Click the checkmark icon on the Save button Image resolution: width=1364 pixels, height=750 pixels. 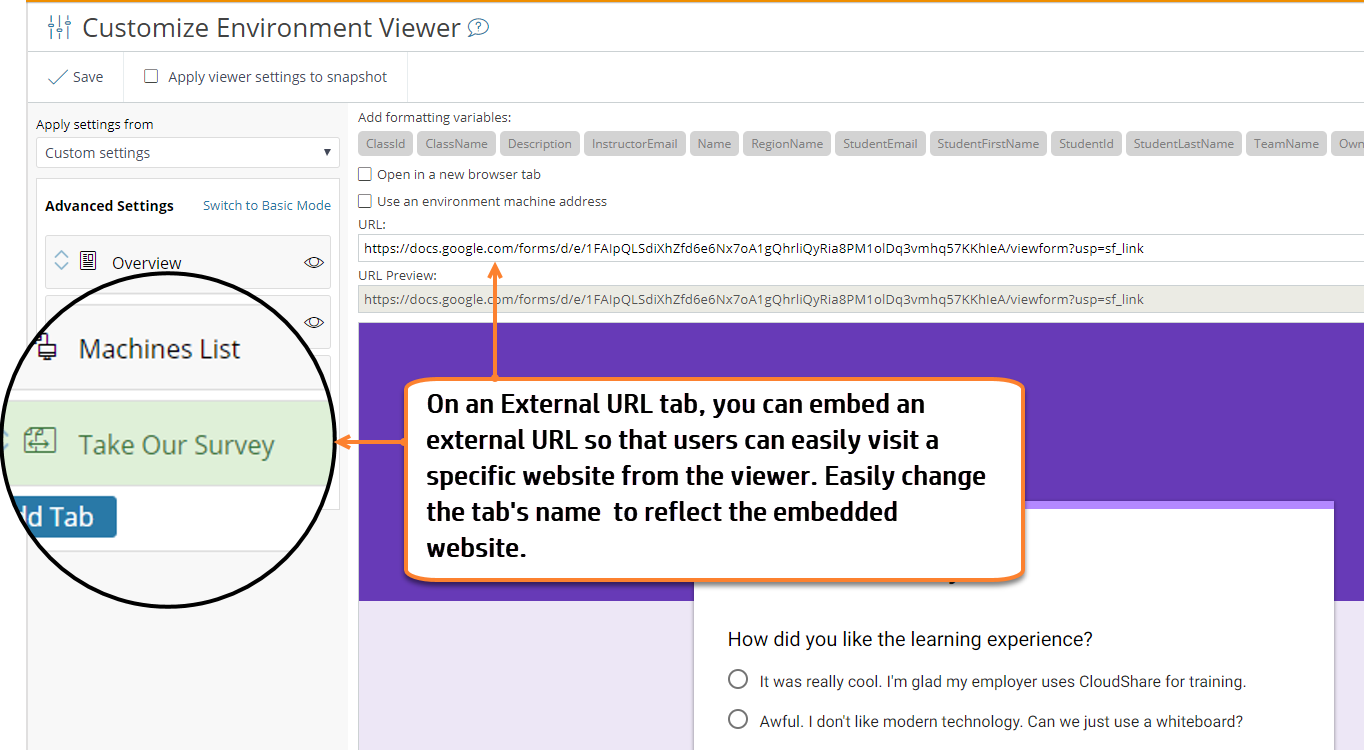tap(57, 76)
